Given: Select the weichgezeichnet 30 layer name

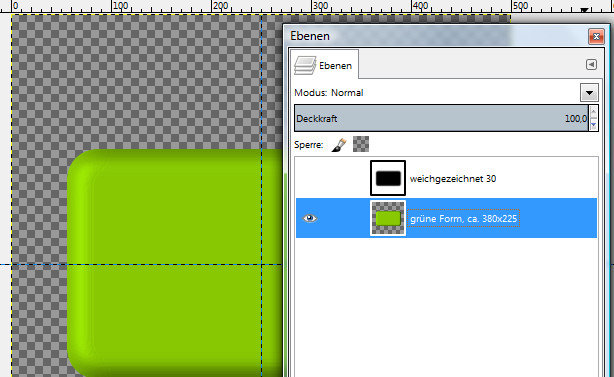Looking at the screenshot, I should (x=453, y=179).
